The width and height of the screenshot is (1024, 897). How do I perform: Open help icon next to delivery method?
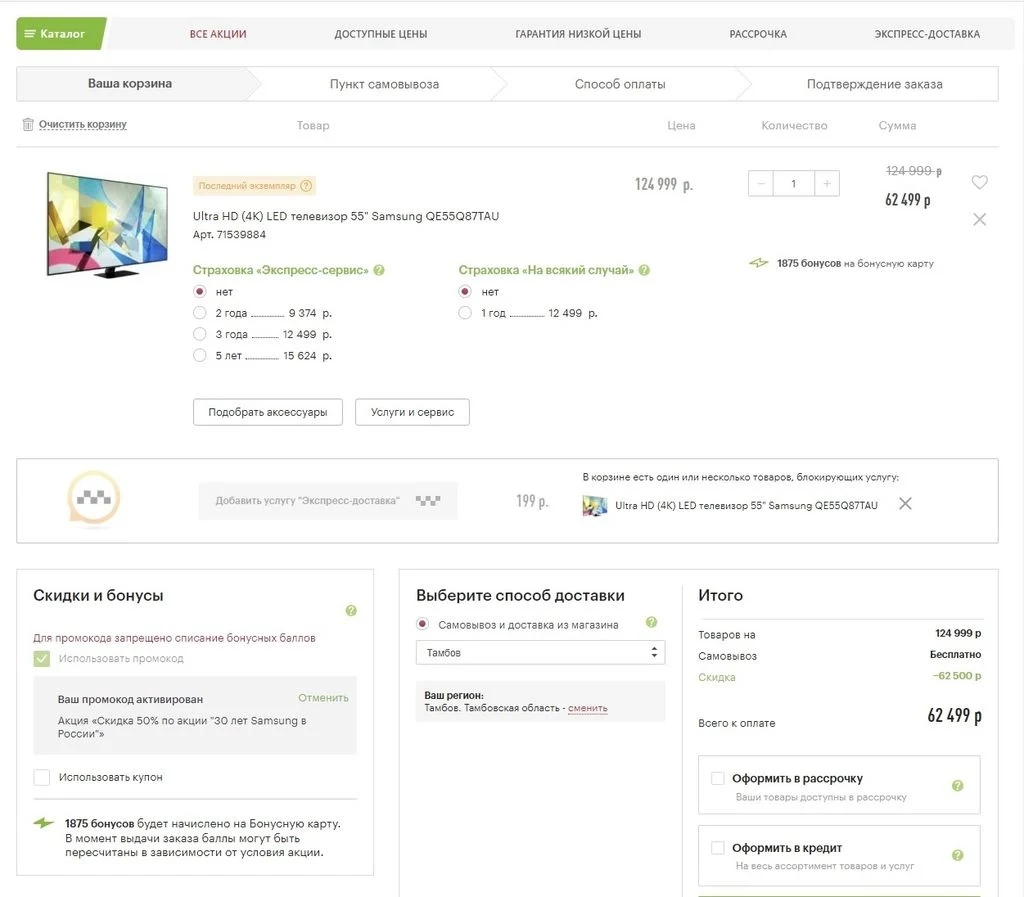point(651,622)
